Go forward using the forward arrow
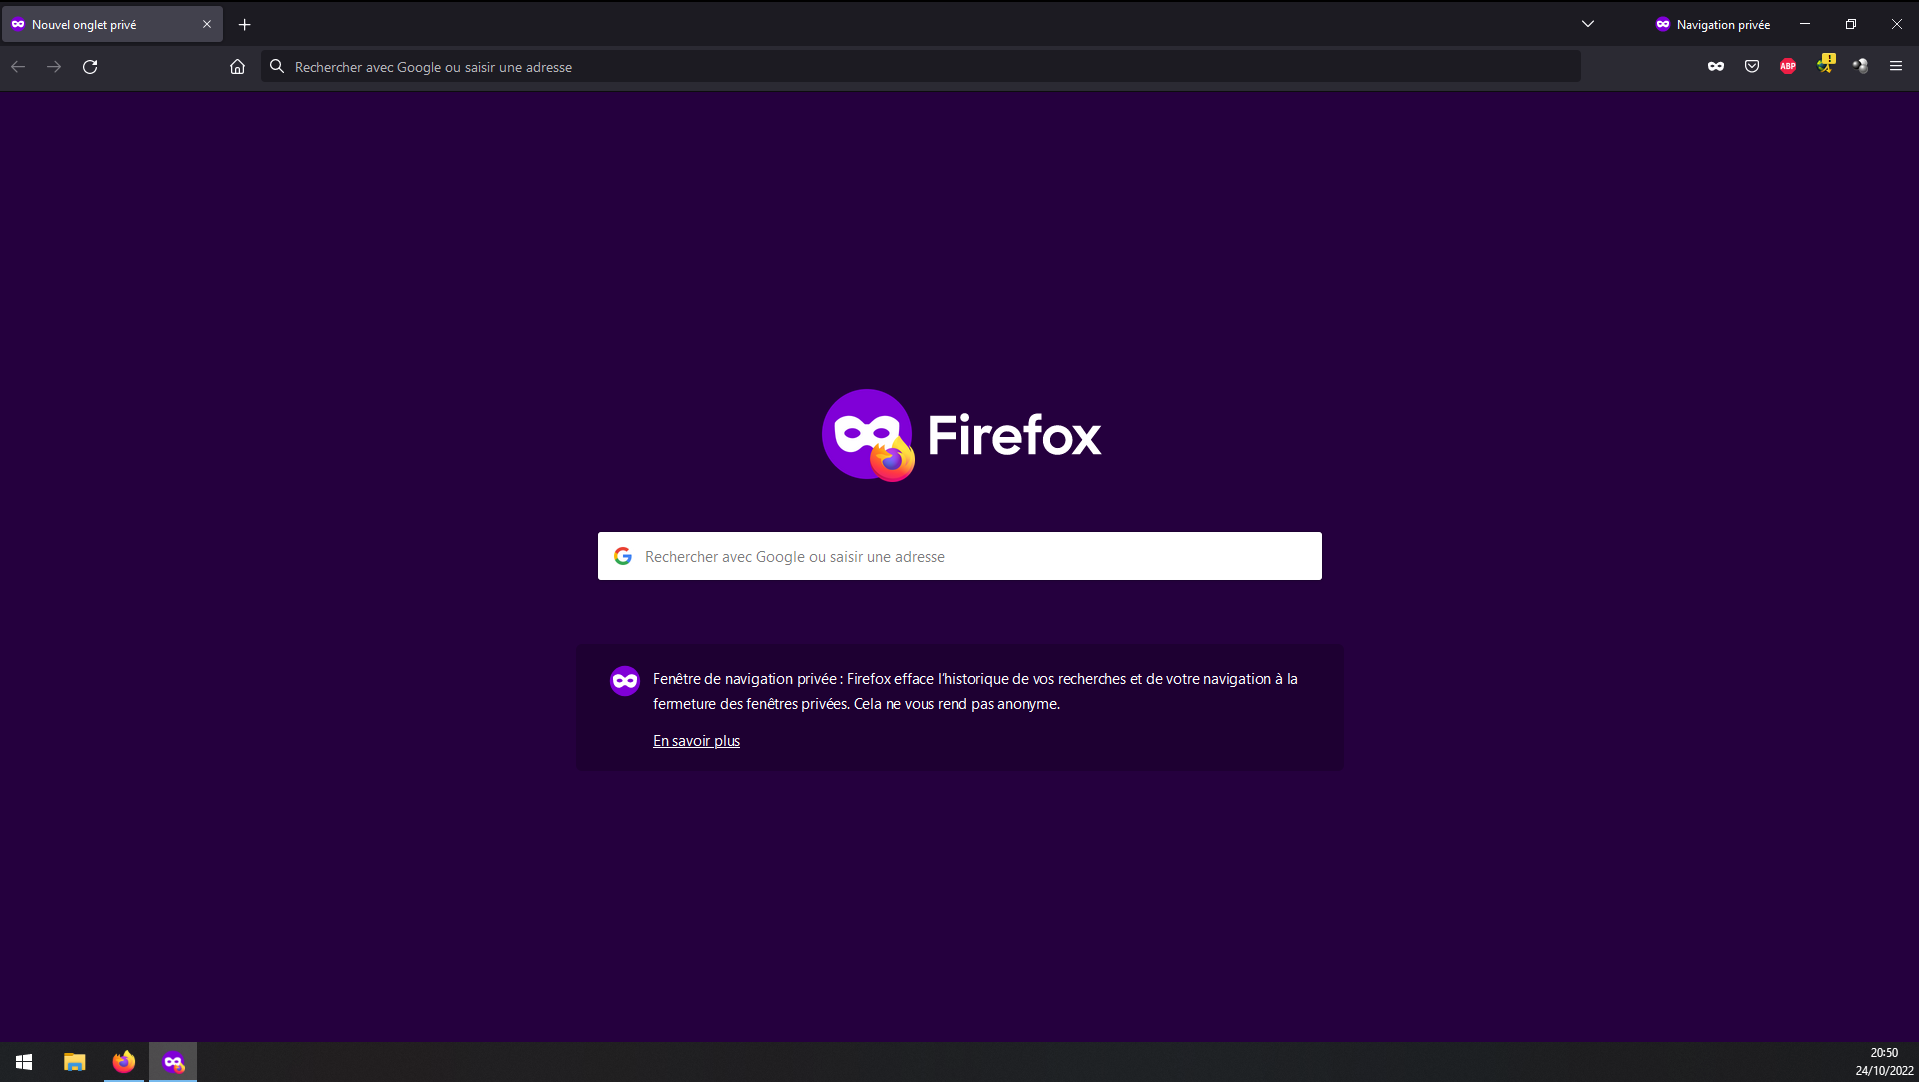The width and height of the screenshot is (1919, 1082). point(54,67)
